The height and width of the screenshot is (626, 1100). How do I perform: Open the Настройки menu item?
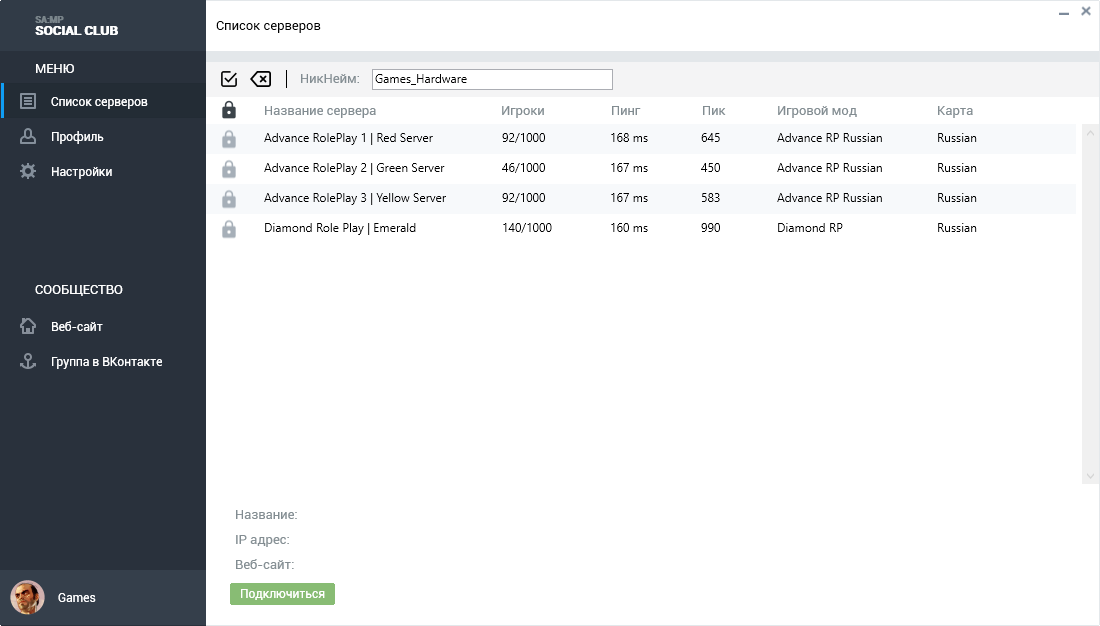coord(103,171)
